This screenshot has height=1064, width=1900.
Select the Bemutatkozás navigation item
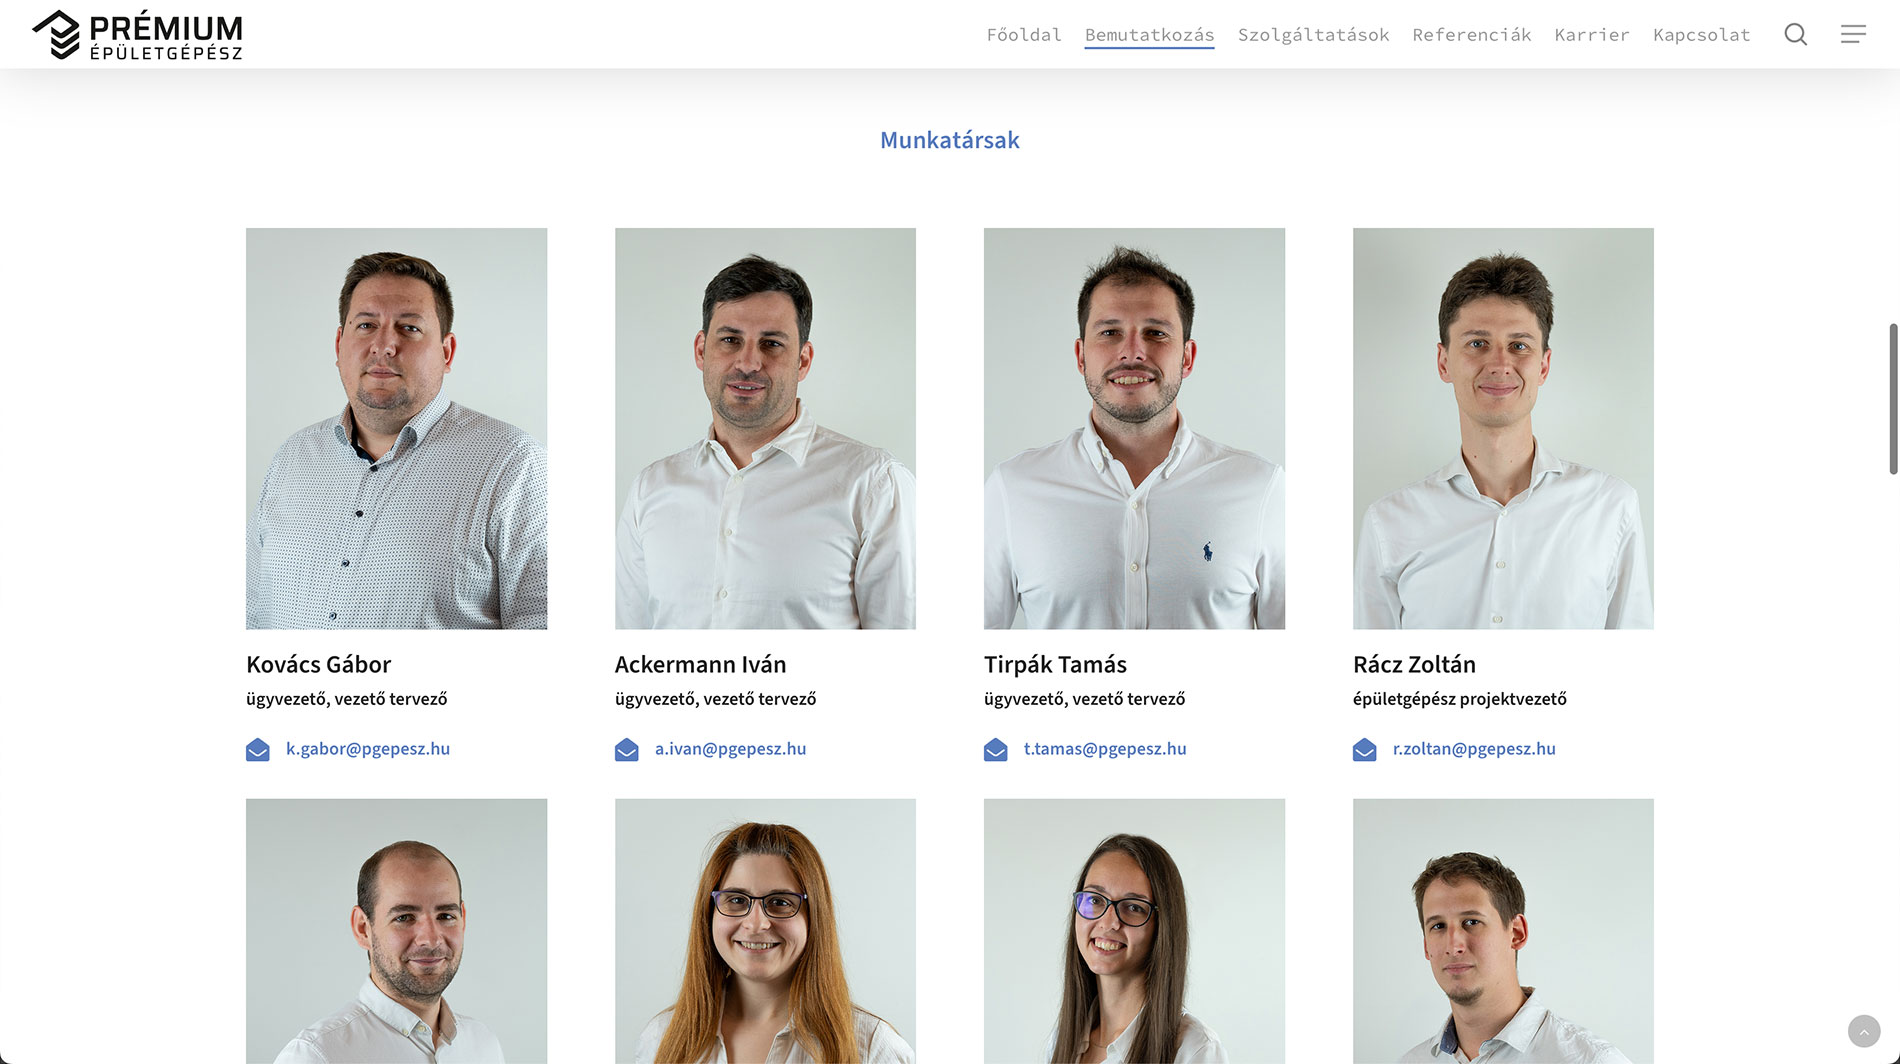[1149, 35]
